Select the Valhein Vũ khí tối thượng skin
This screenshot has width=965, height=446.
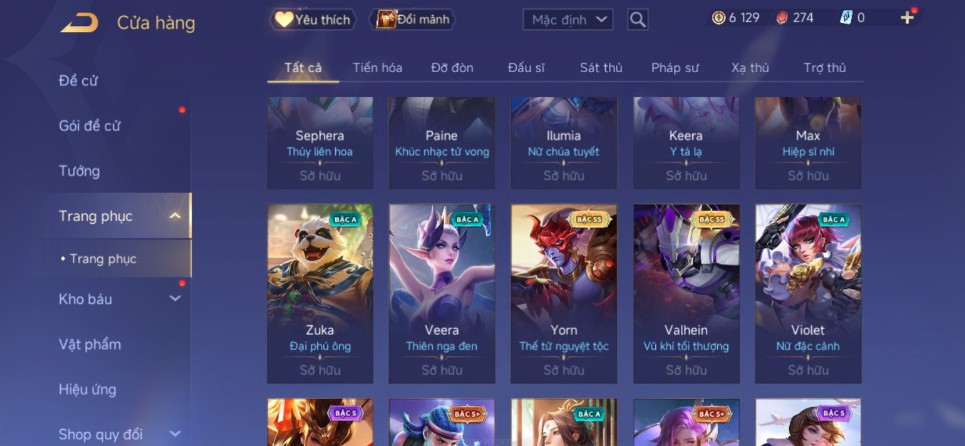(686, 293)
